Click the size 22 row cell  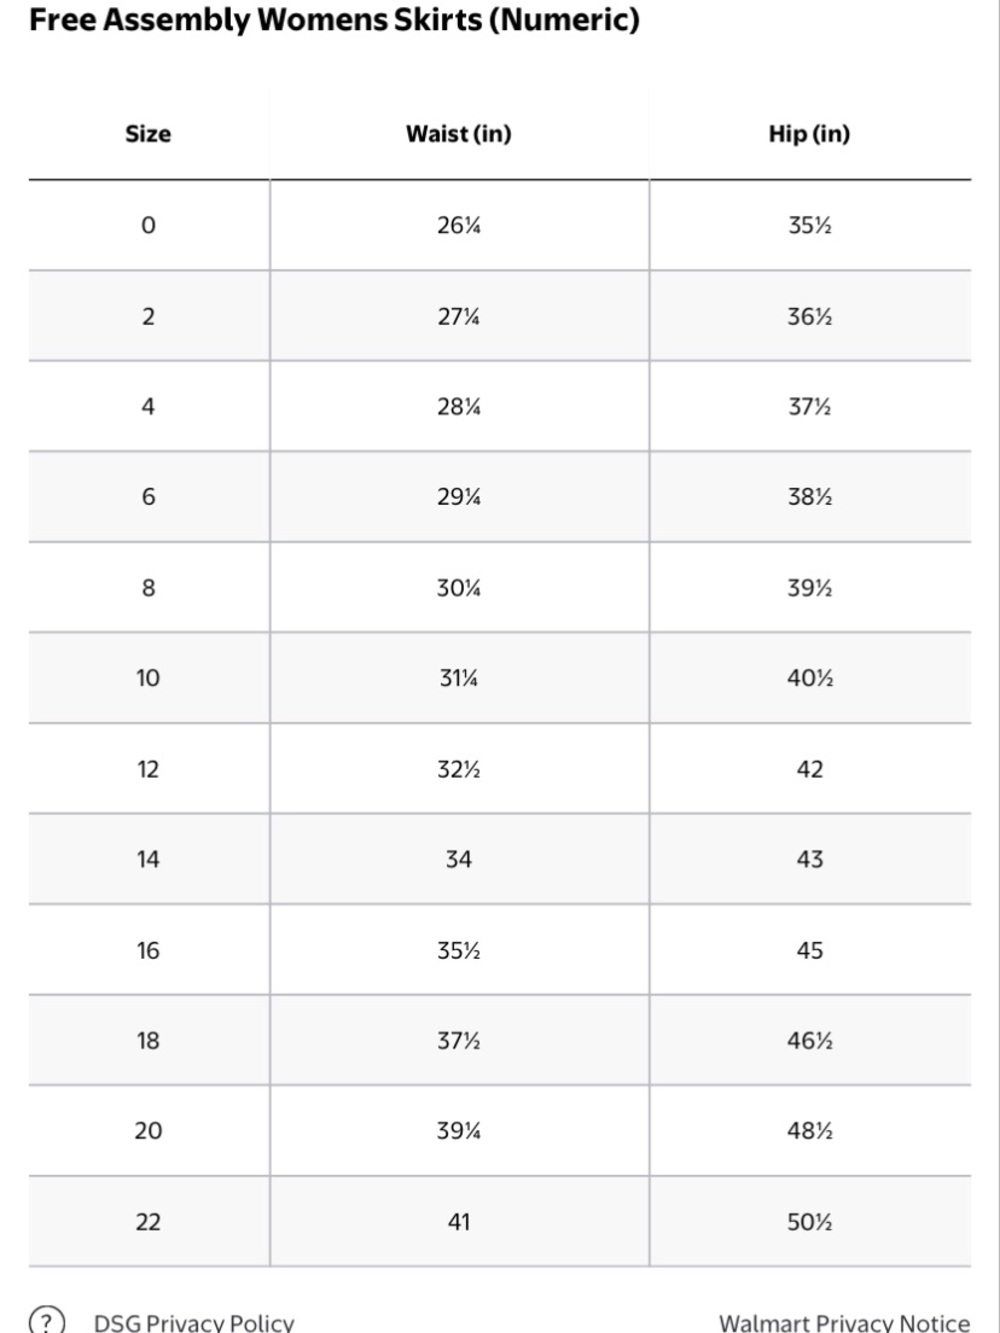pyautogui.click(x=148, y=1222)
